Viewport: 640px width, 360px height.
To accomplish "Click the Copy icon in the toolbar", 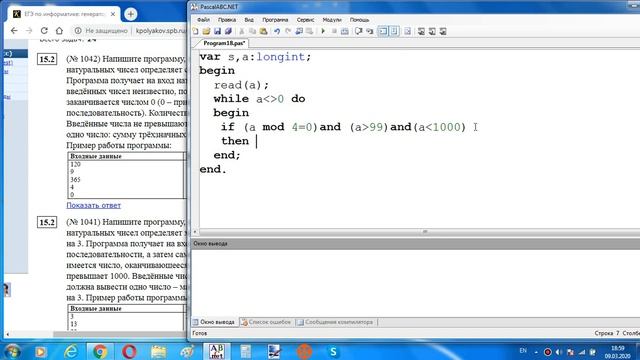I will pos(252,31).
